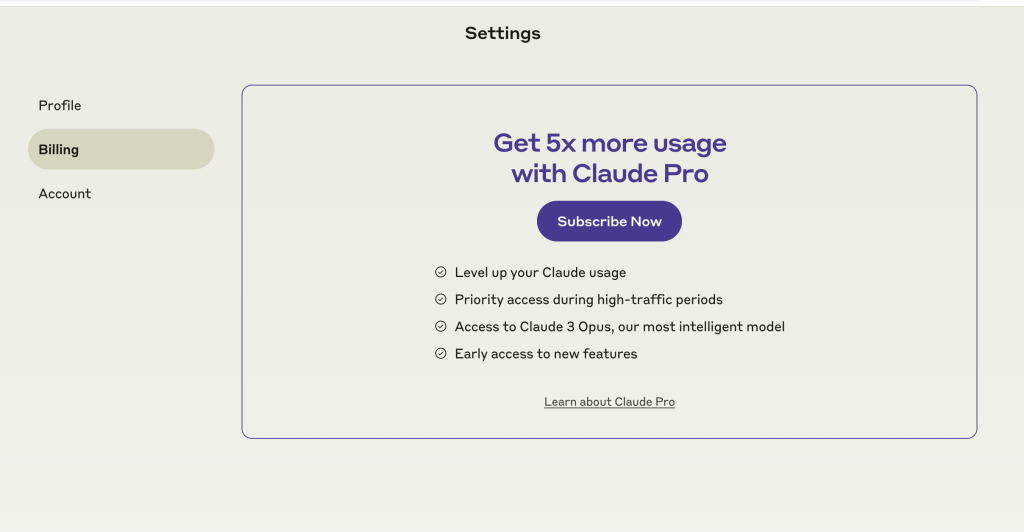Click the checkmark icon next to Priority access

tap(440, 299)
